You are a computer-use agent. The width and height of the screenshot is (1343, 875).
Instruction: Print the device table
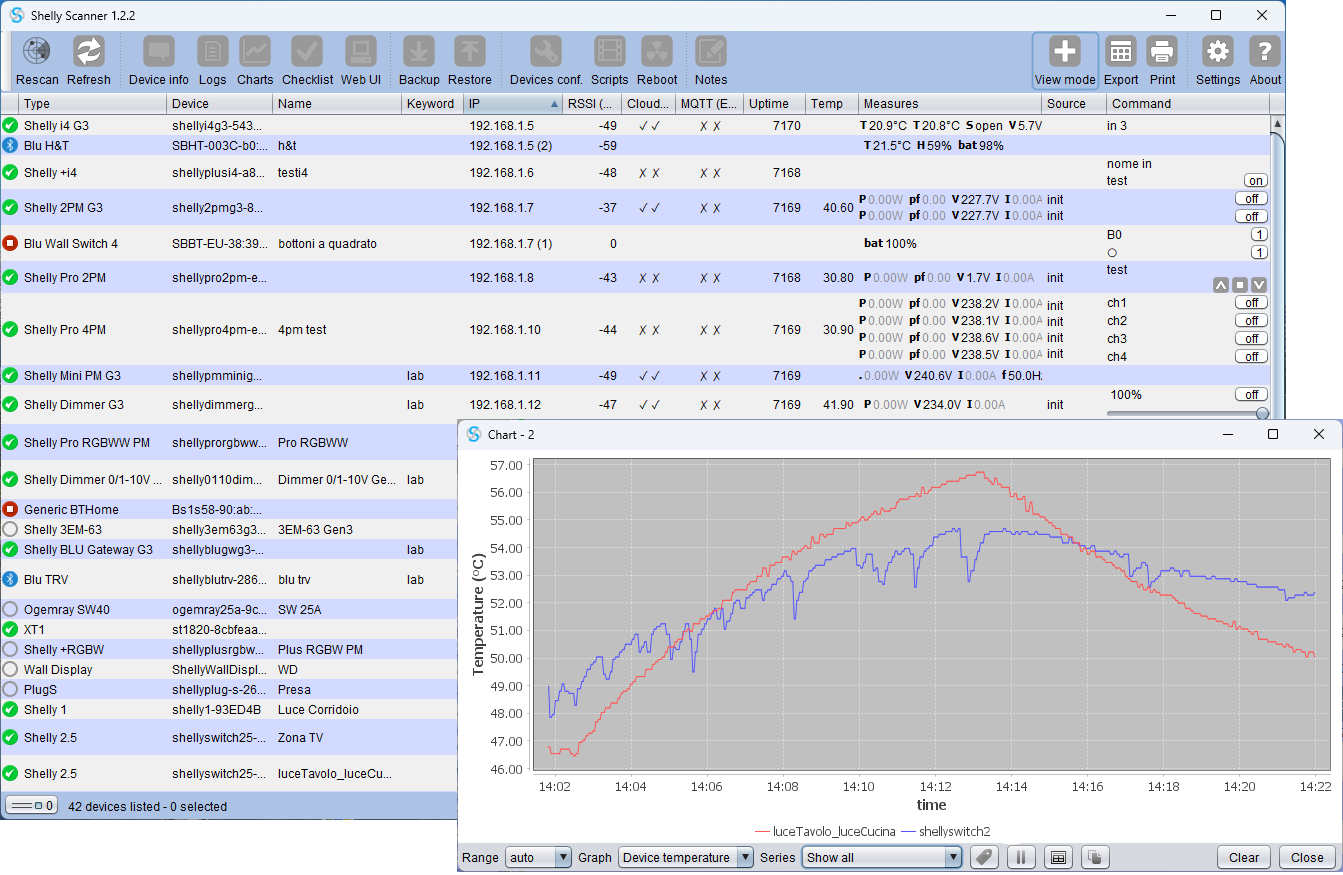pyautogui.click(x=1162, y=61)
